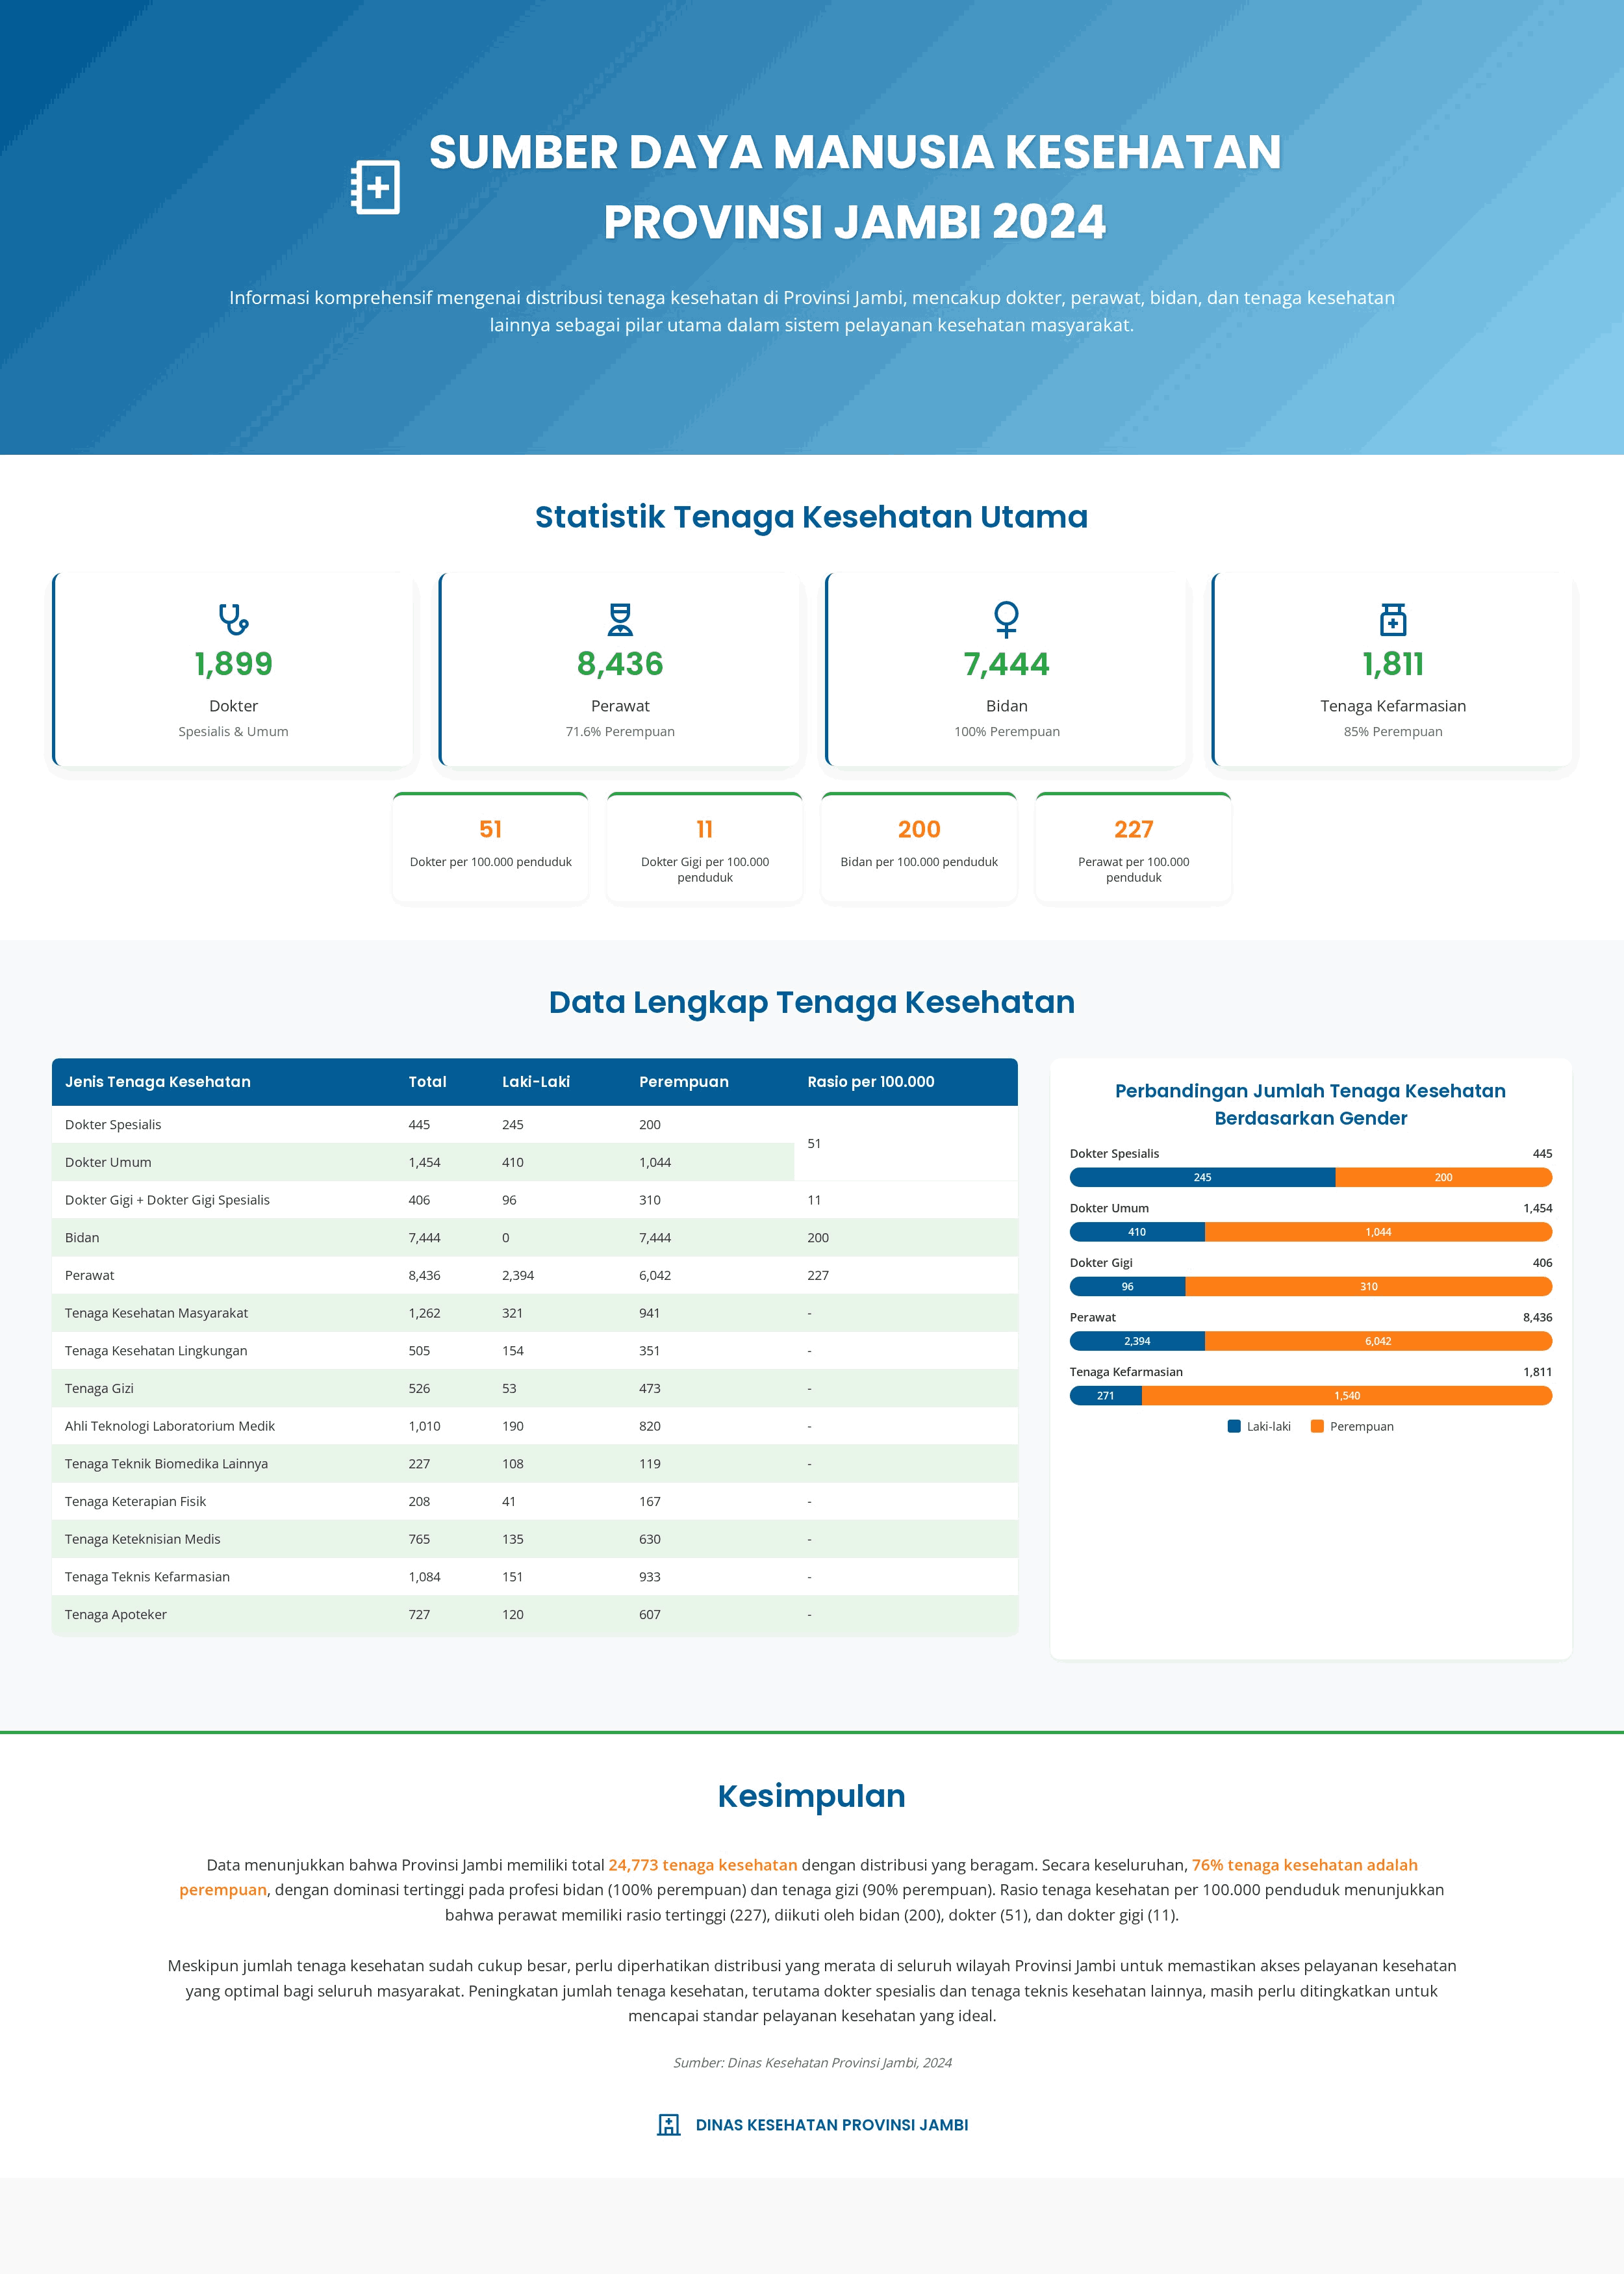Viewport: 1624px width, 2274px height.
Task: Click the nurse icon above 8,436
Action: pyautogui.click(x=620, y=619)
